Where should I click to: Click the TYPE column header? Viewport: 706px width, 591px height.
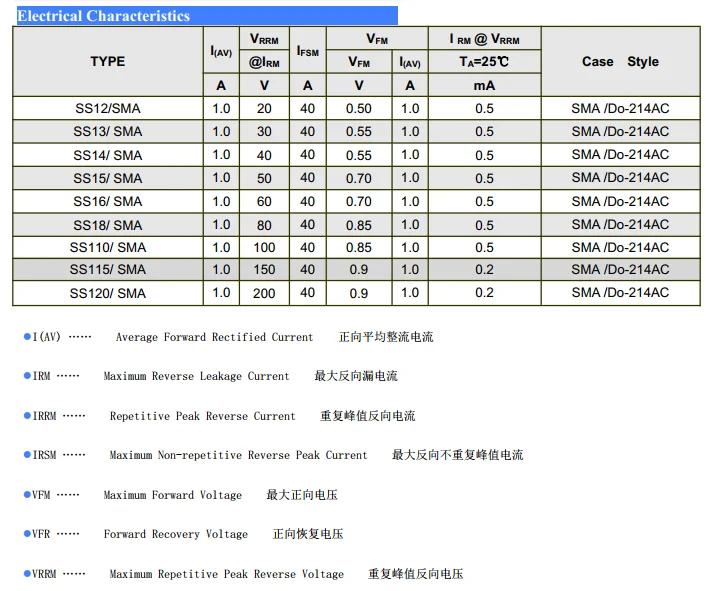click(x=108, y=61)
